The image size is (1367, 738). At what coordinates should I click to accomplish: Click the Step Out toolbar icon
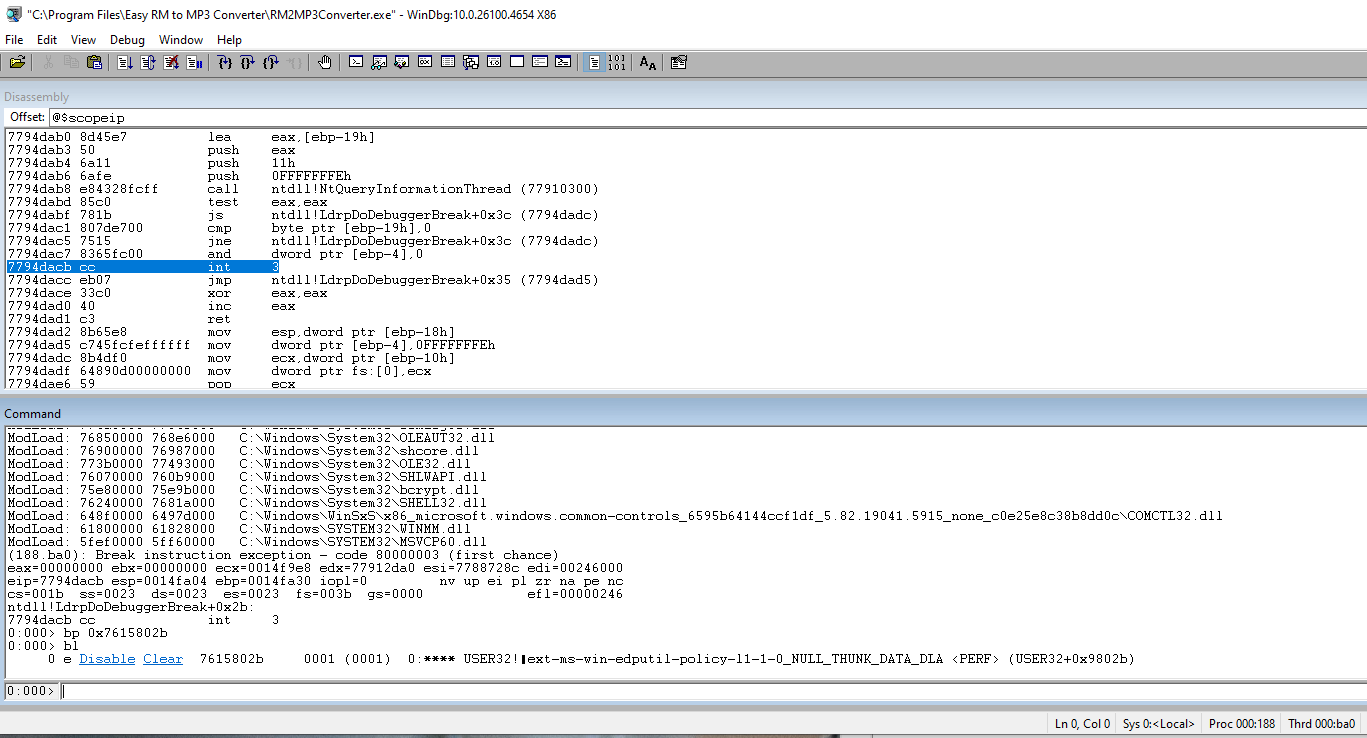271,63
